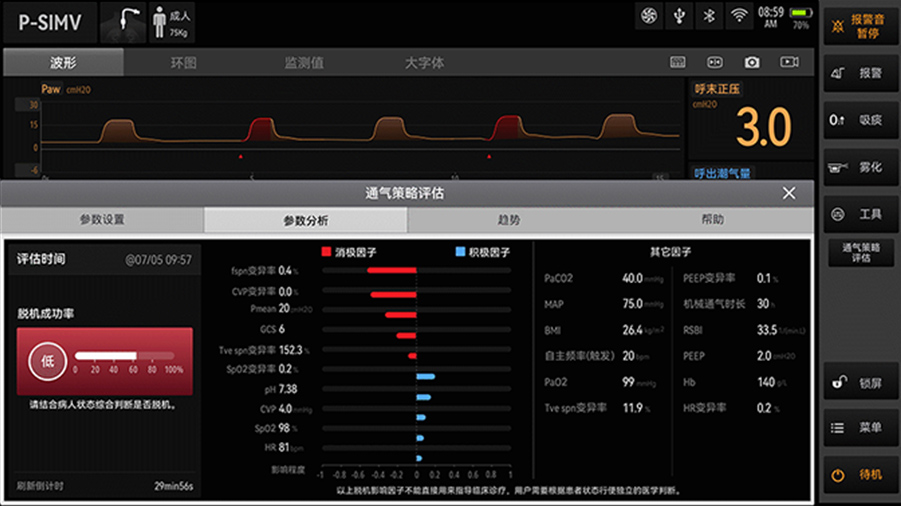Toggle the Bluetooth icon
Viewport: 901px width, 506px height.
click(x=709, y=16)
